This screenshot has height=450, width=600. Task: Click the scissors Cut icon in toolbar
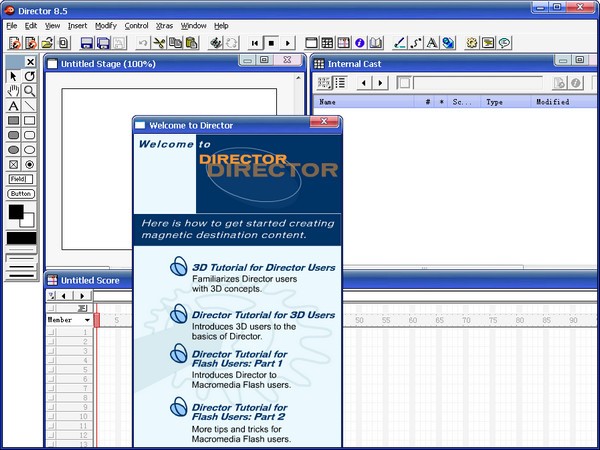pos(159,43)
